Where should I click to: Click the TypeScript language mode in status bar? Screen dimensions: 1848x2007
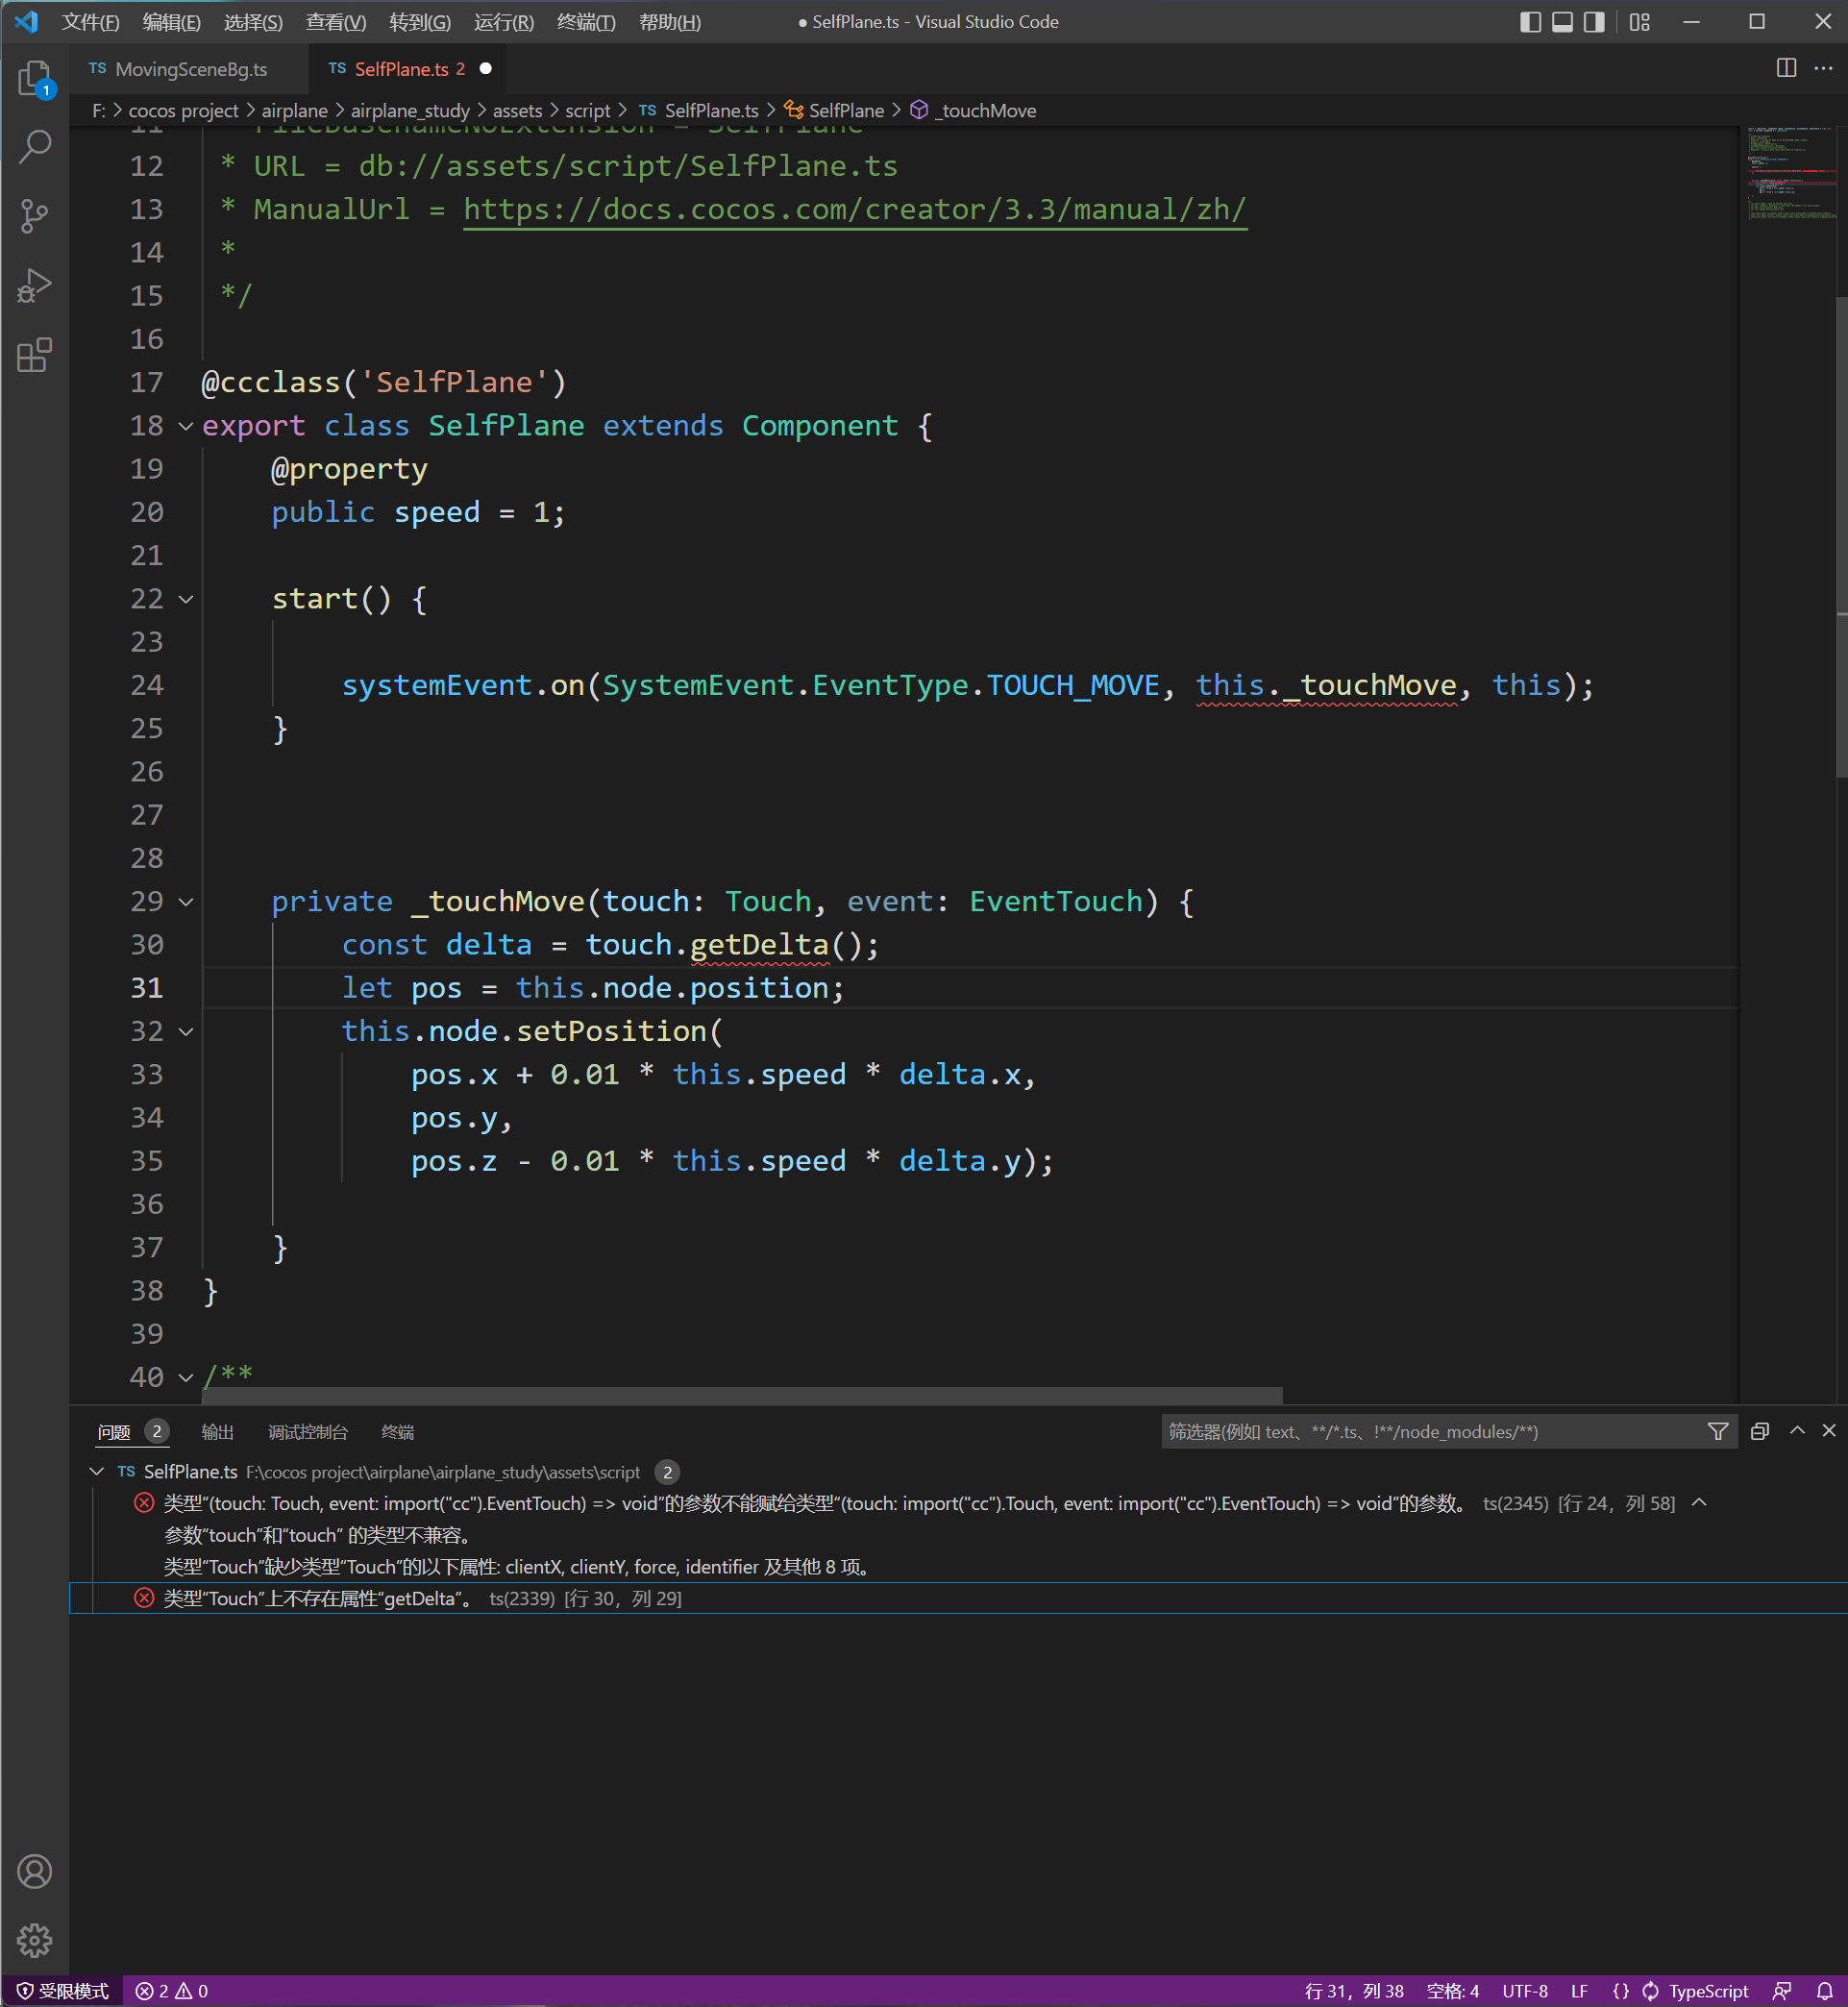(x=1707, y=1990)
